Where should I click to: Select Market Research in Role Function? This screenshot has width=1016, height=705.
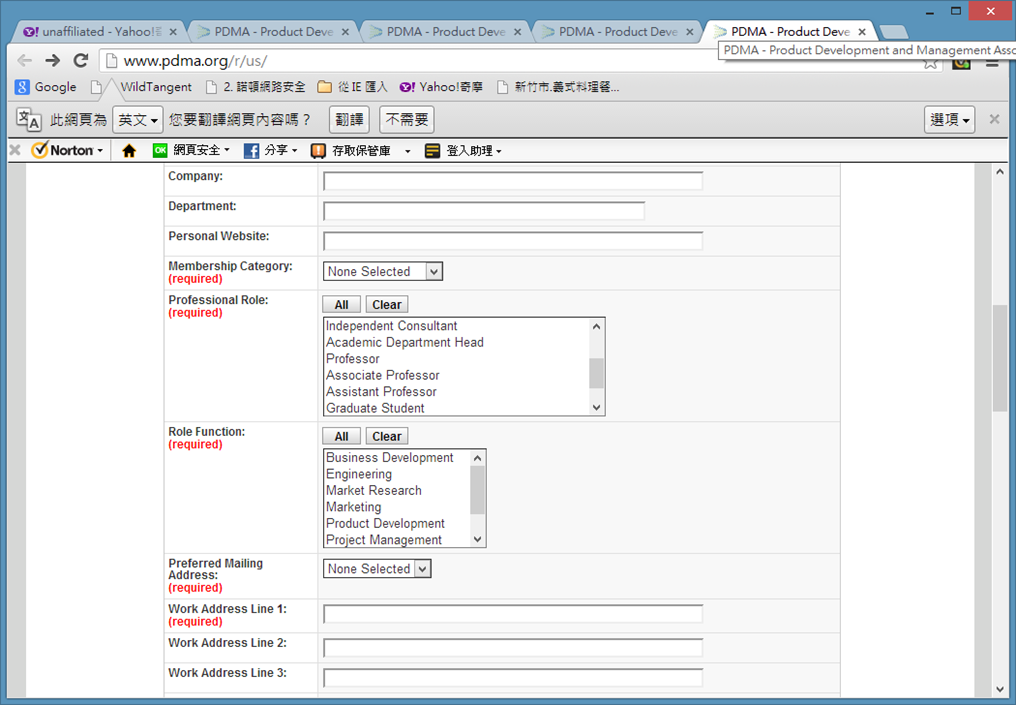(373, 491)
